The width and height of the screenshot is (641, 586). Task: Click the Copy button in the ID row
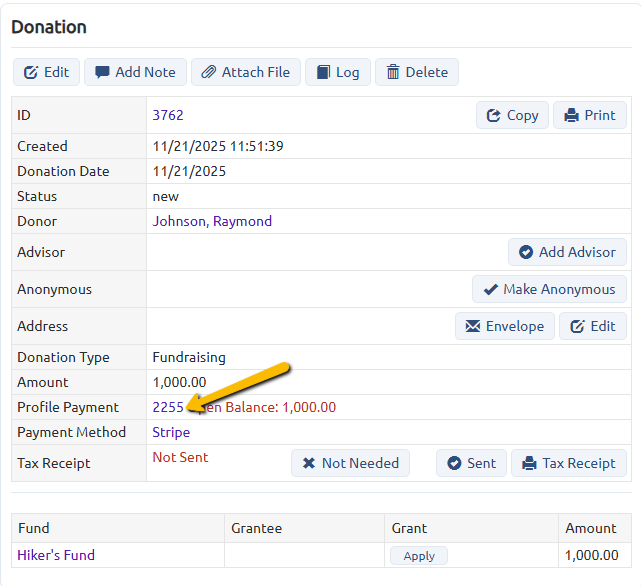[x=512, y=115]
